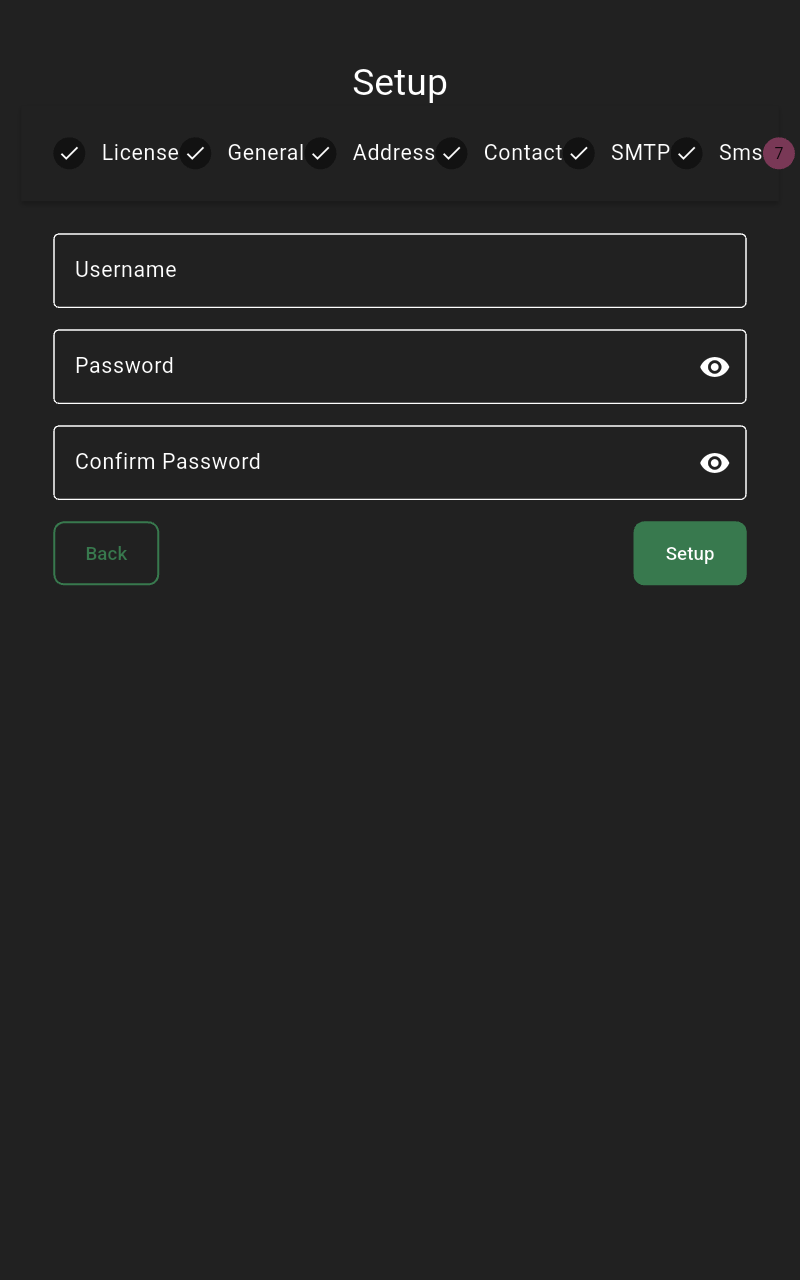Jump to the SMTP step
The image size is (800, 1280).
[x=640, y=153]
